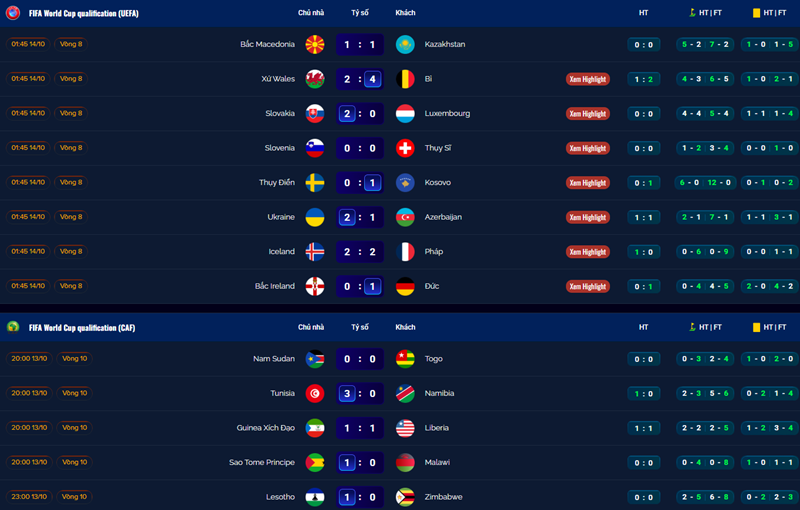Click the Vòng 8 badge for Bắc Macedonia
Image resolution: width=800 pixels, height=510 pixels.
pos(72,44)
